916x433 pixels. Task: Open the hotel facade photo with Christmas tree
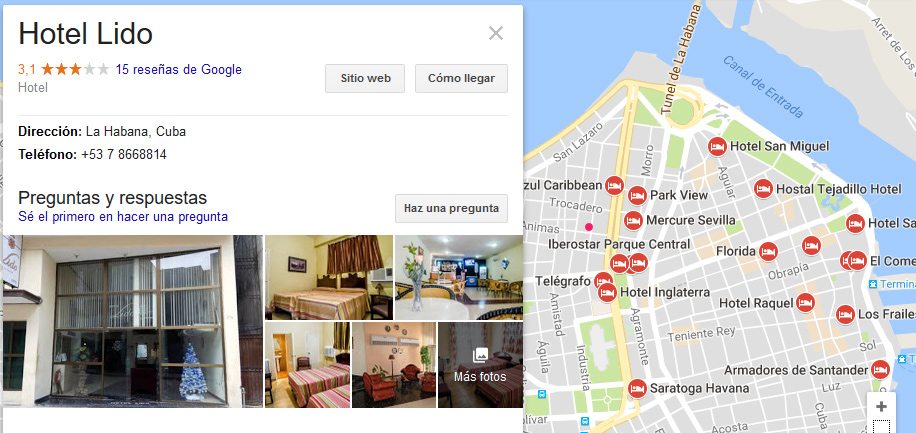133,321
